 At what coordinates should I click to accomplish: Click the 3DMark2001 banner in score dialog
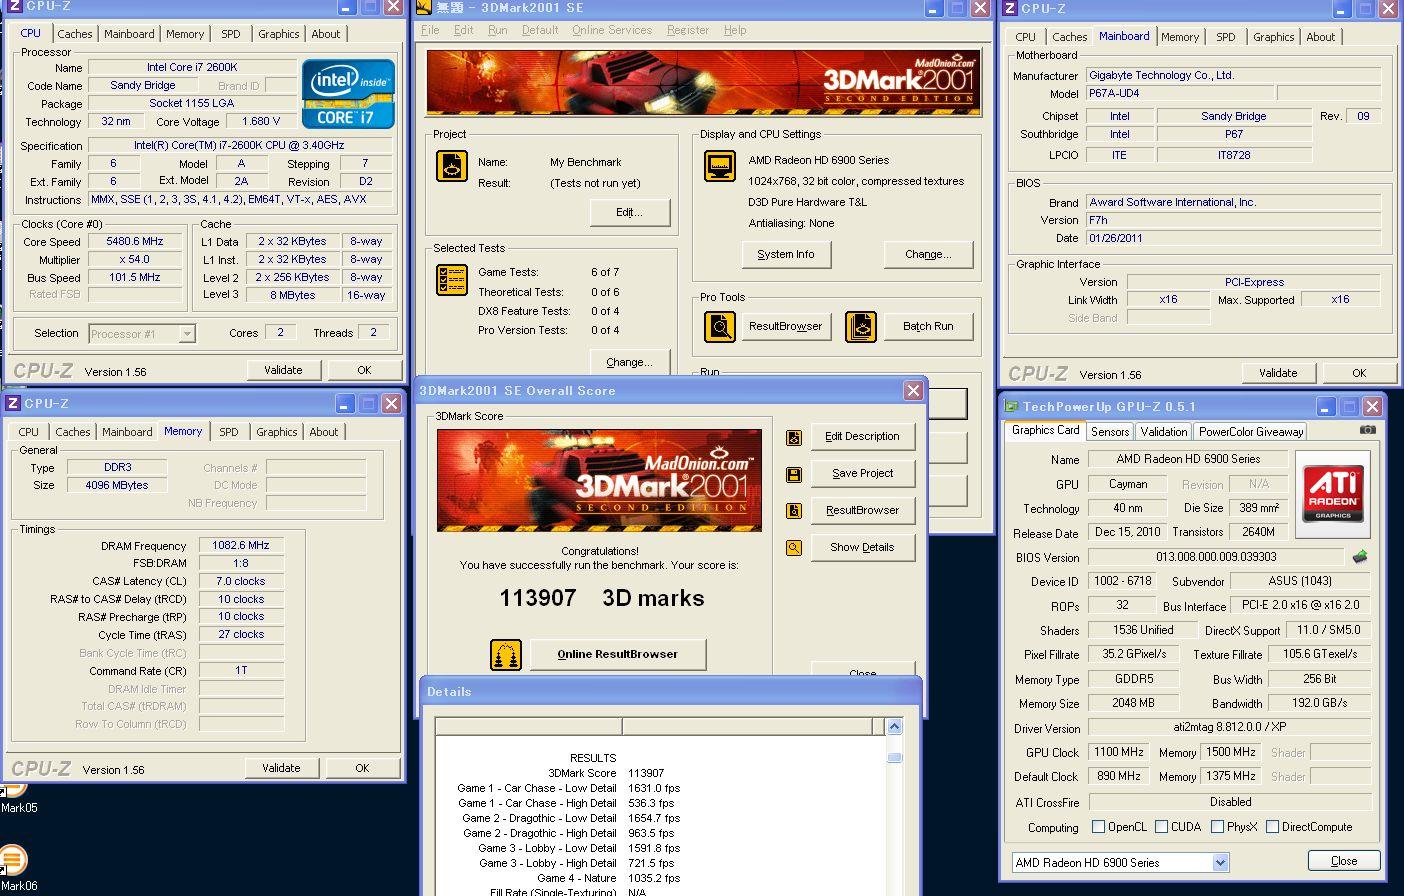[x=599, y=481]
